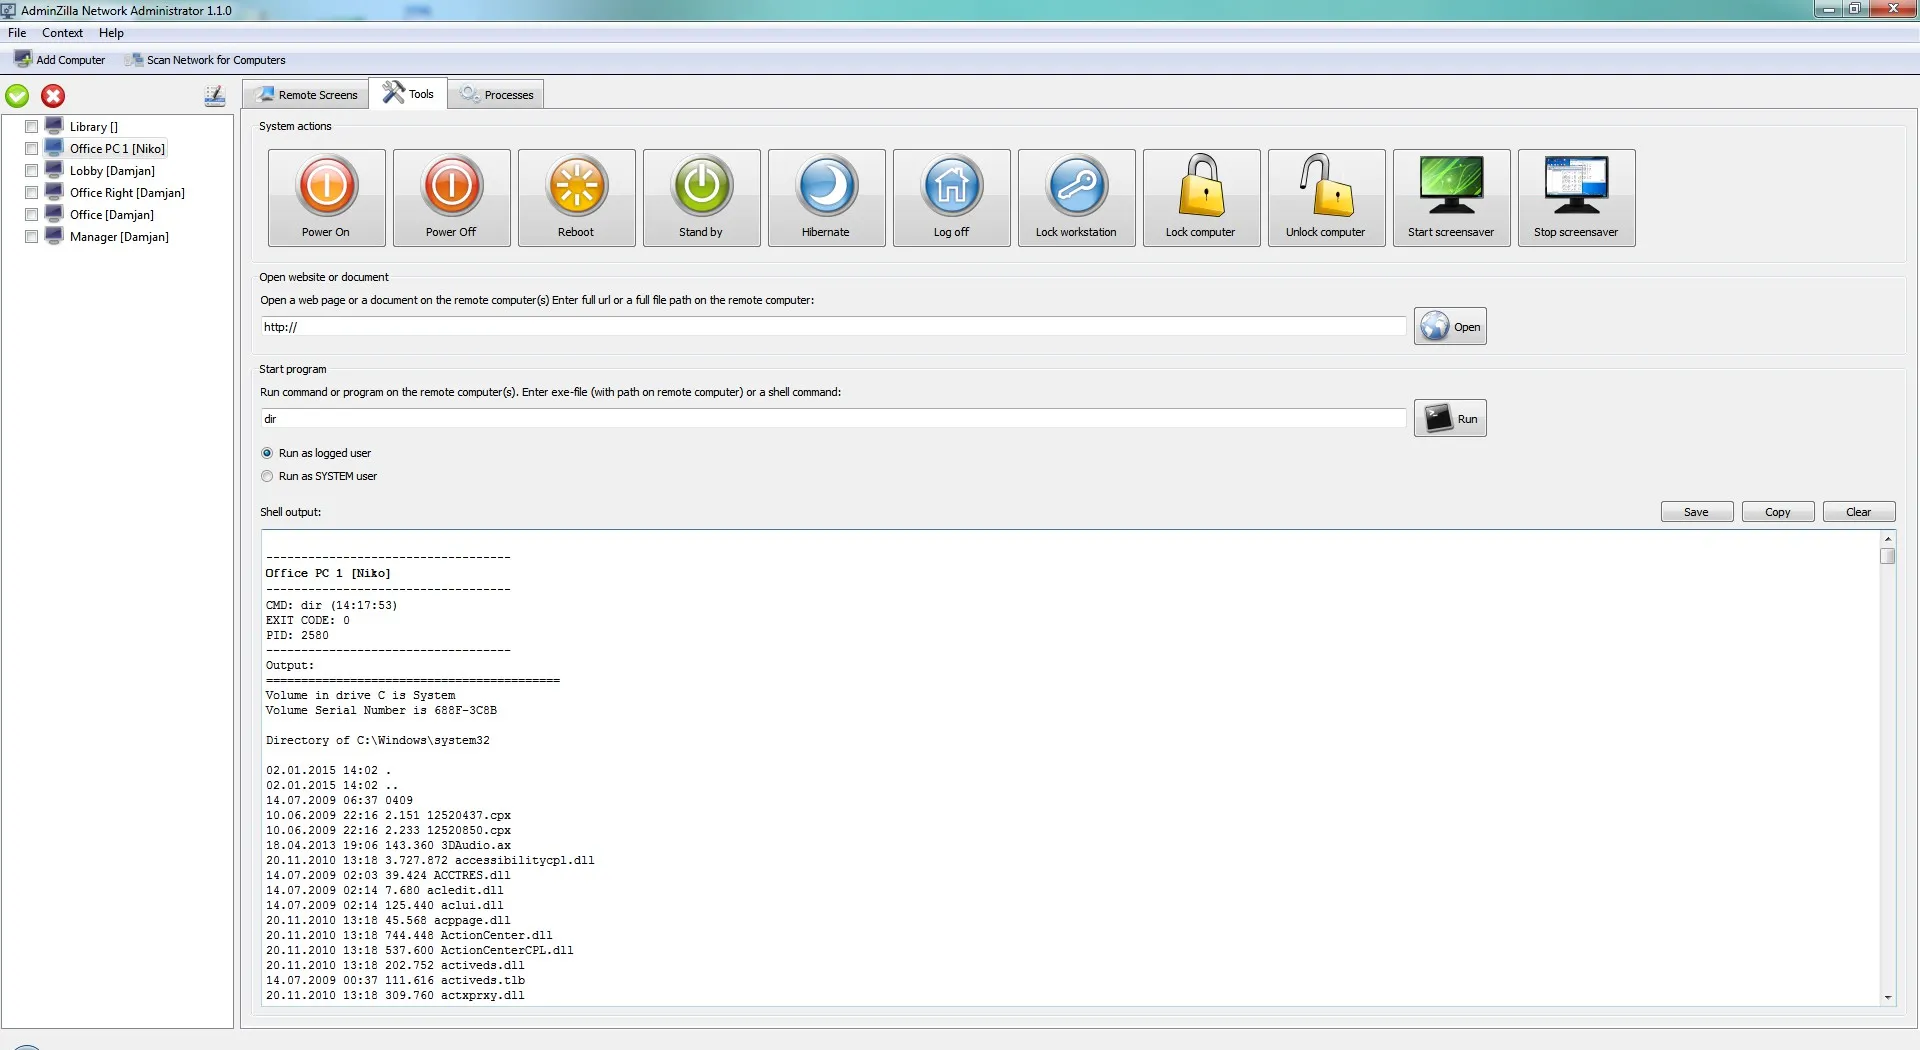Save the shell output

coord(1697,512)
